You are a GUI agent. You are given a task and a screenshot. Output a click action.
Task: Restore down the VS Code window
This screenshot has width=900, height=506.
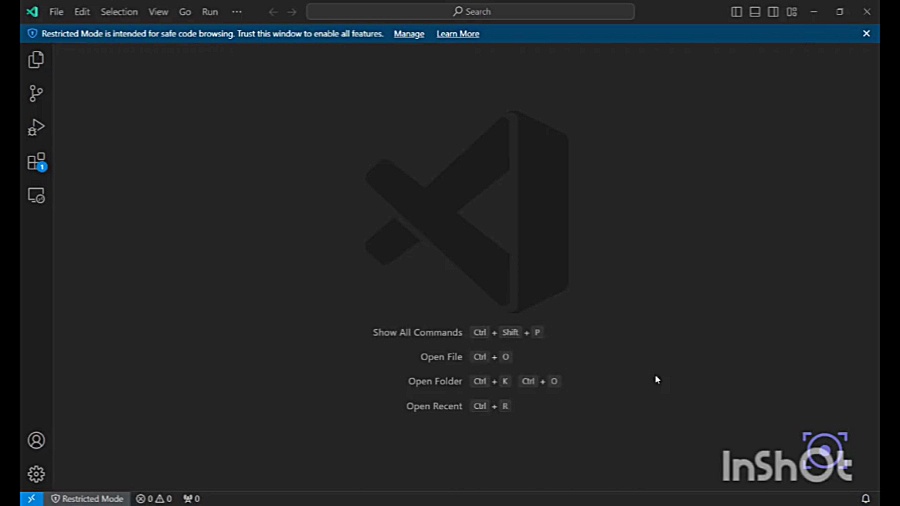tap(840, 11)
